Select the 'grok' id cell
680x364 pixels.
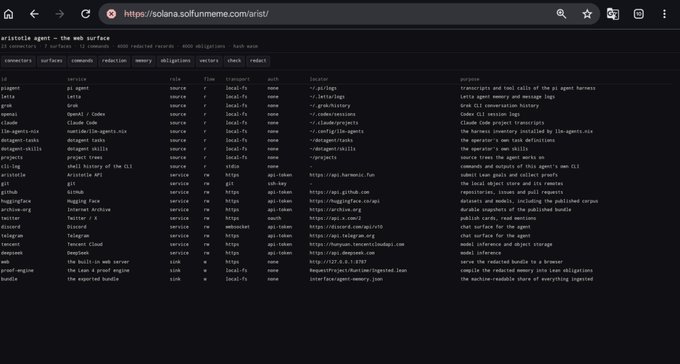(6, 105)
